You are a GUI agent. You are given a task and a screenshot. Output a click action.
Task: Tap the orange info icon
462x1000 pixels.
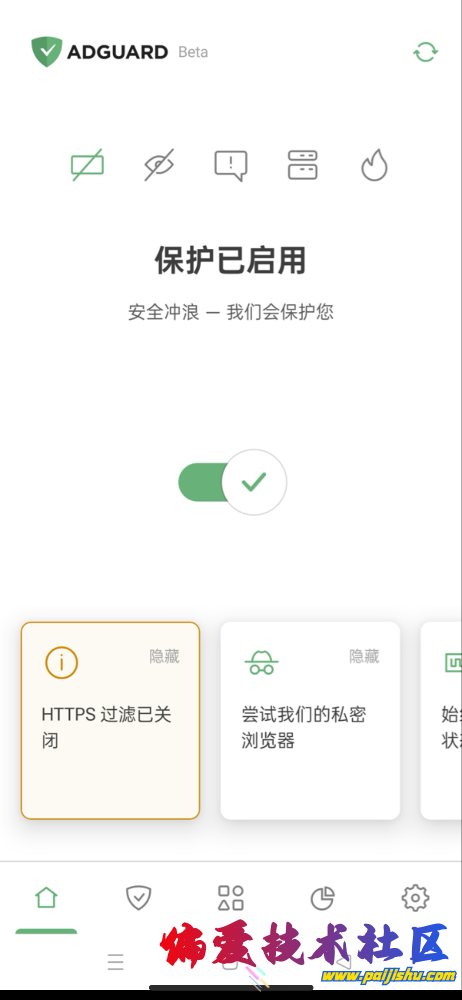click(61, 663)
